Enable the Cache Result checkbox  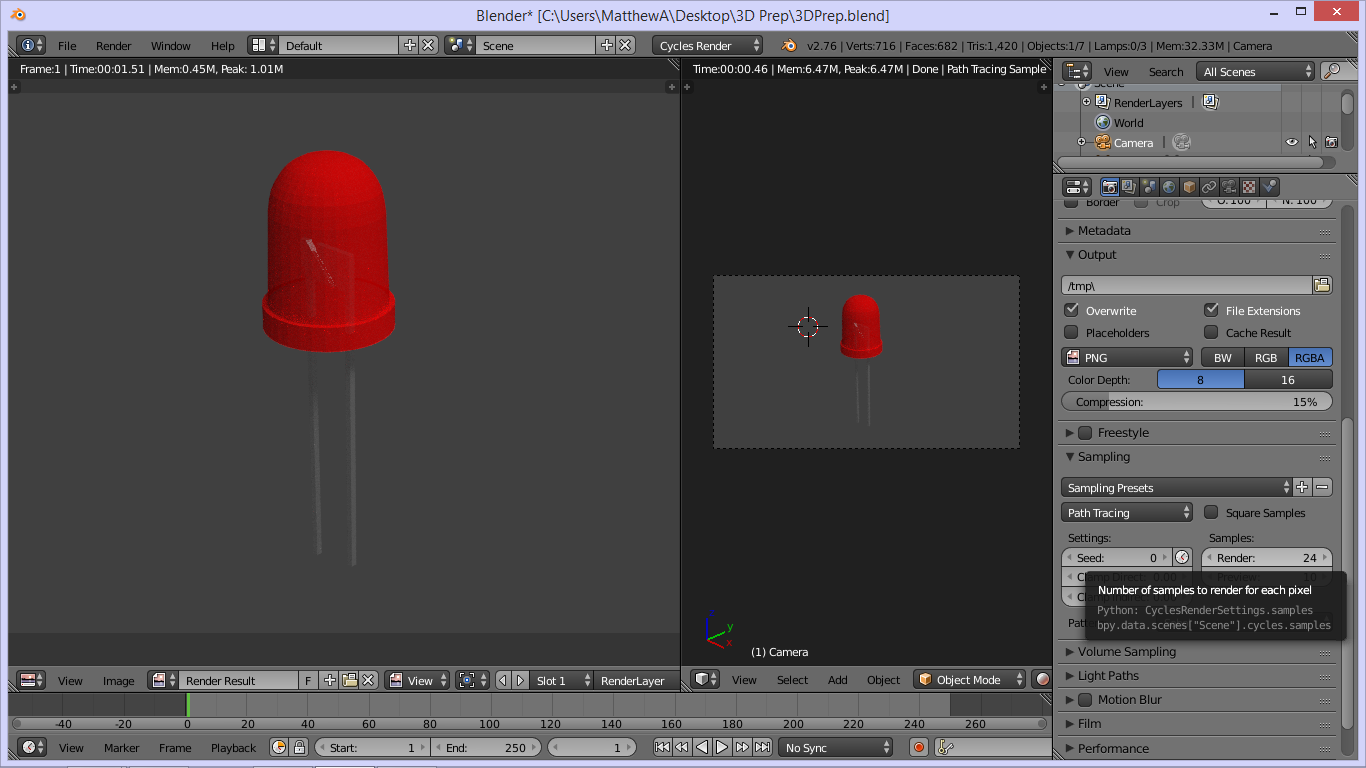[1211, 332]
